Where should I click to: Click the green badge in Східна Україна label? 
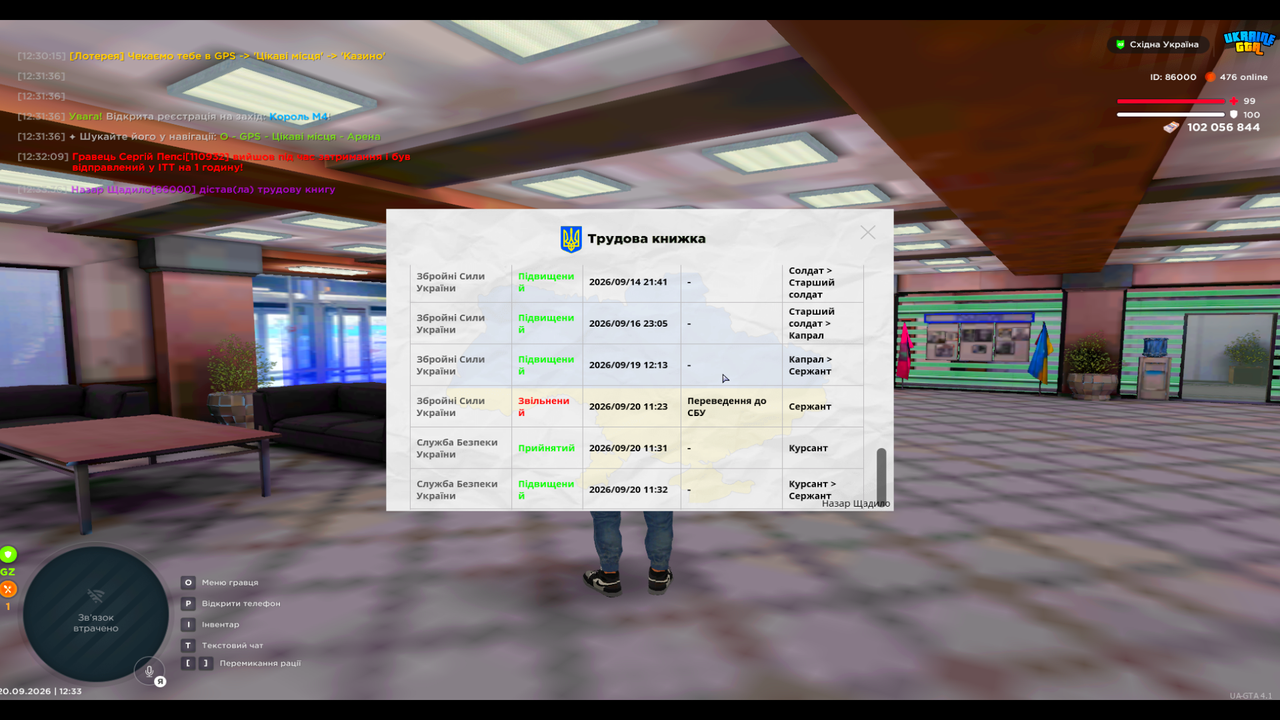click(1121, 45)
